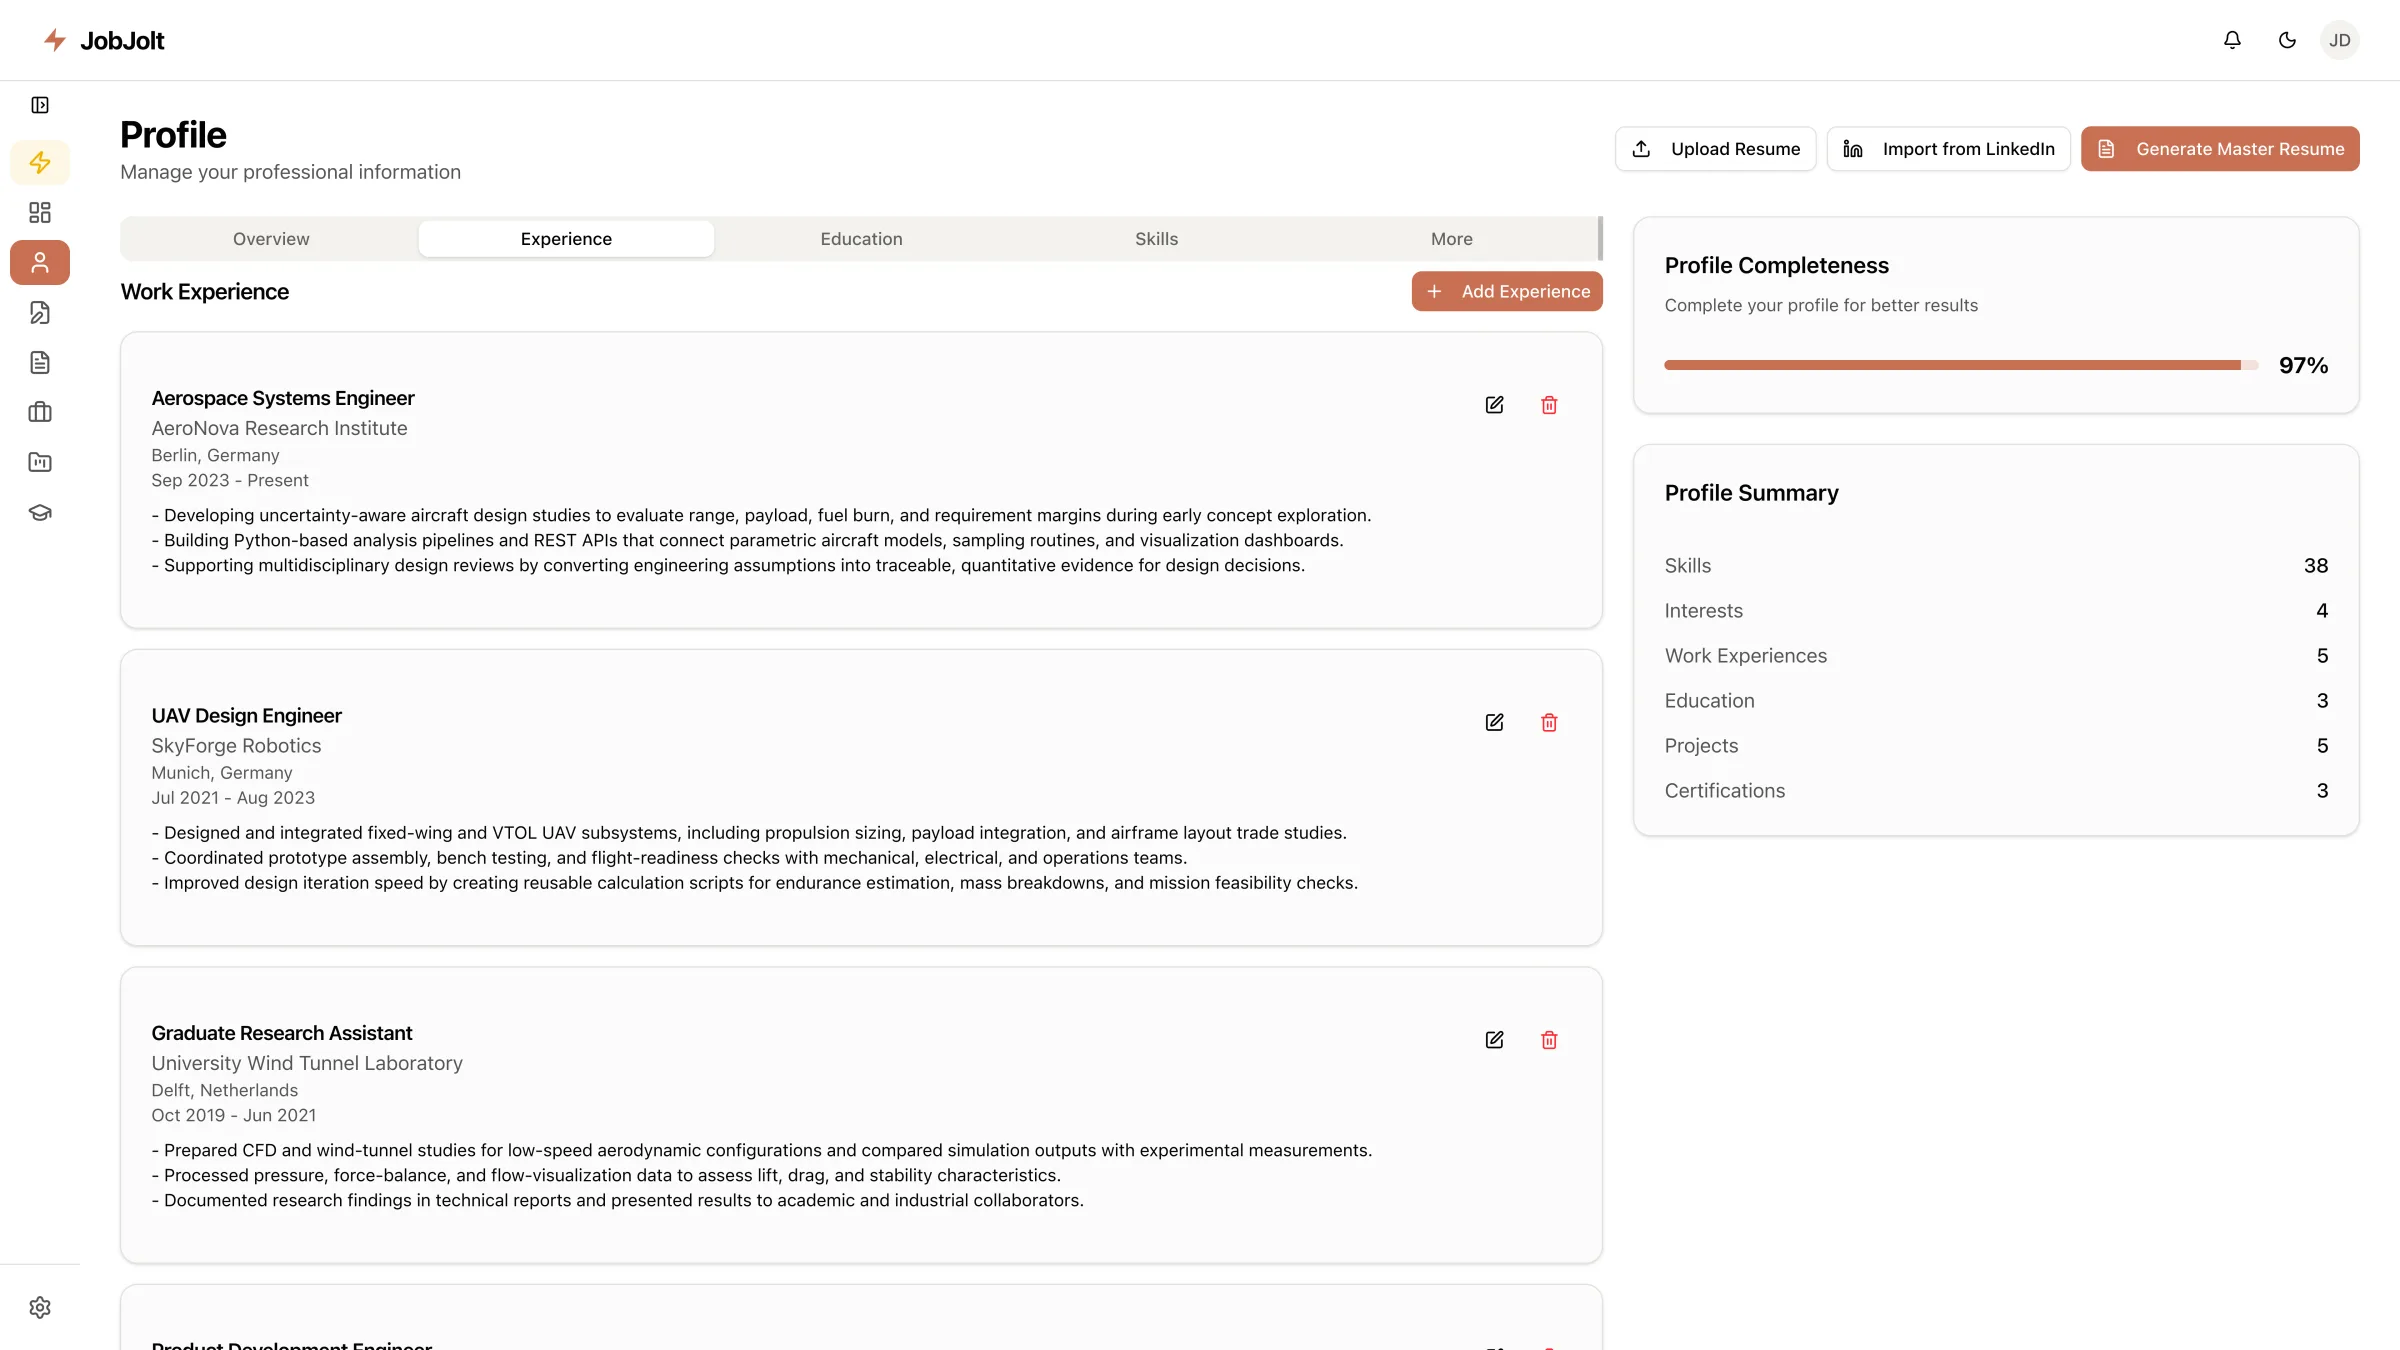Click Graduate Research Assistant title
Screen dimensions: 2400x1350
click(281, 1033)
